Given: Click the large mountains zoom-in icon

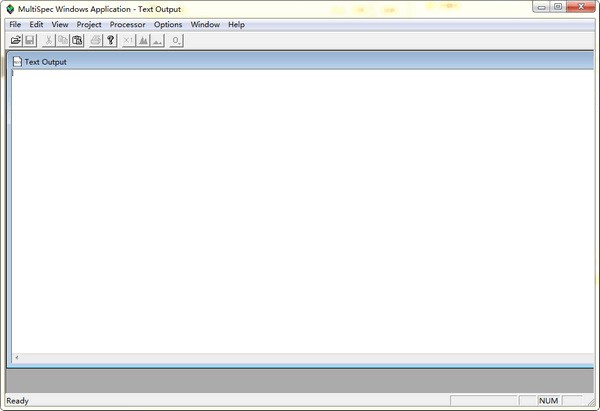Looking at the screenshot, I should [143, 41].
